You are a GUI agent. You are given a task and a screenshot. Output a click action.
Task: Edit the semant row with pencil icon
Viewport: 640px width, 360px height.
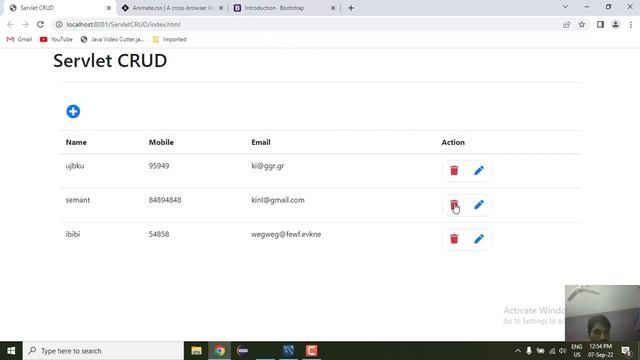pos(479,205)
